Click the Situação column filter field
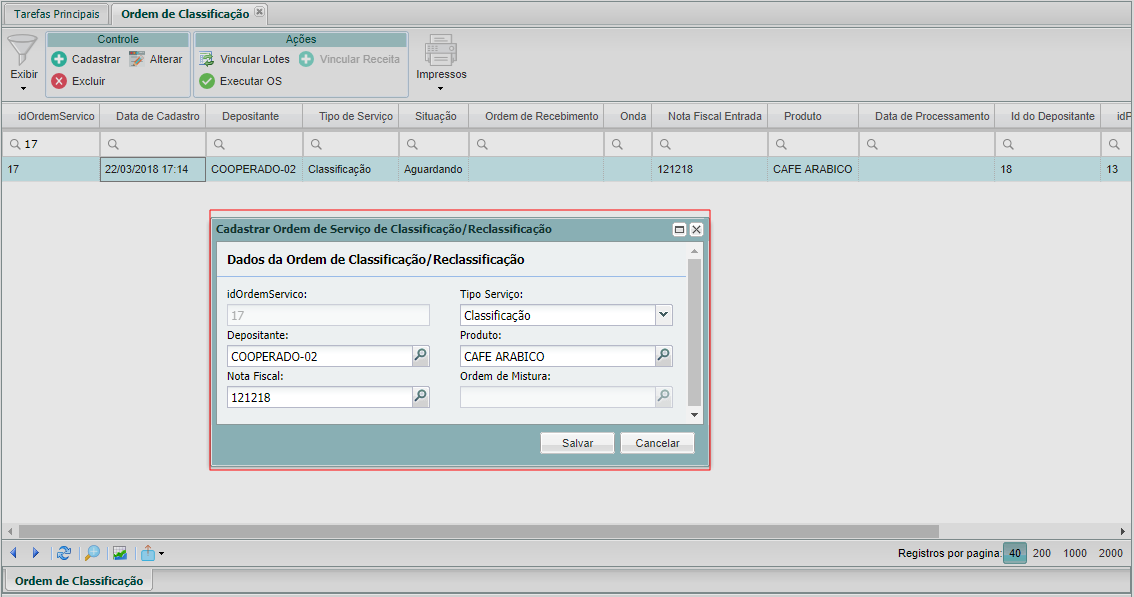Viewport: 1134px width, 597px height. point(434,144)
